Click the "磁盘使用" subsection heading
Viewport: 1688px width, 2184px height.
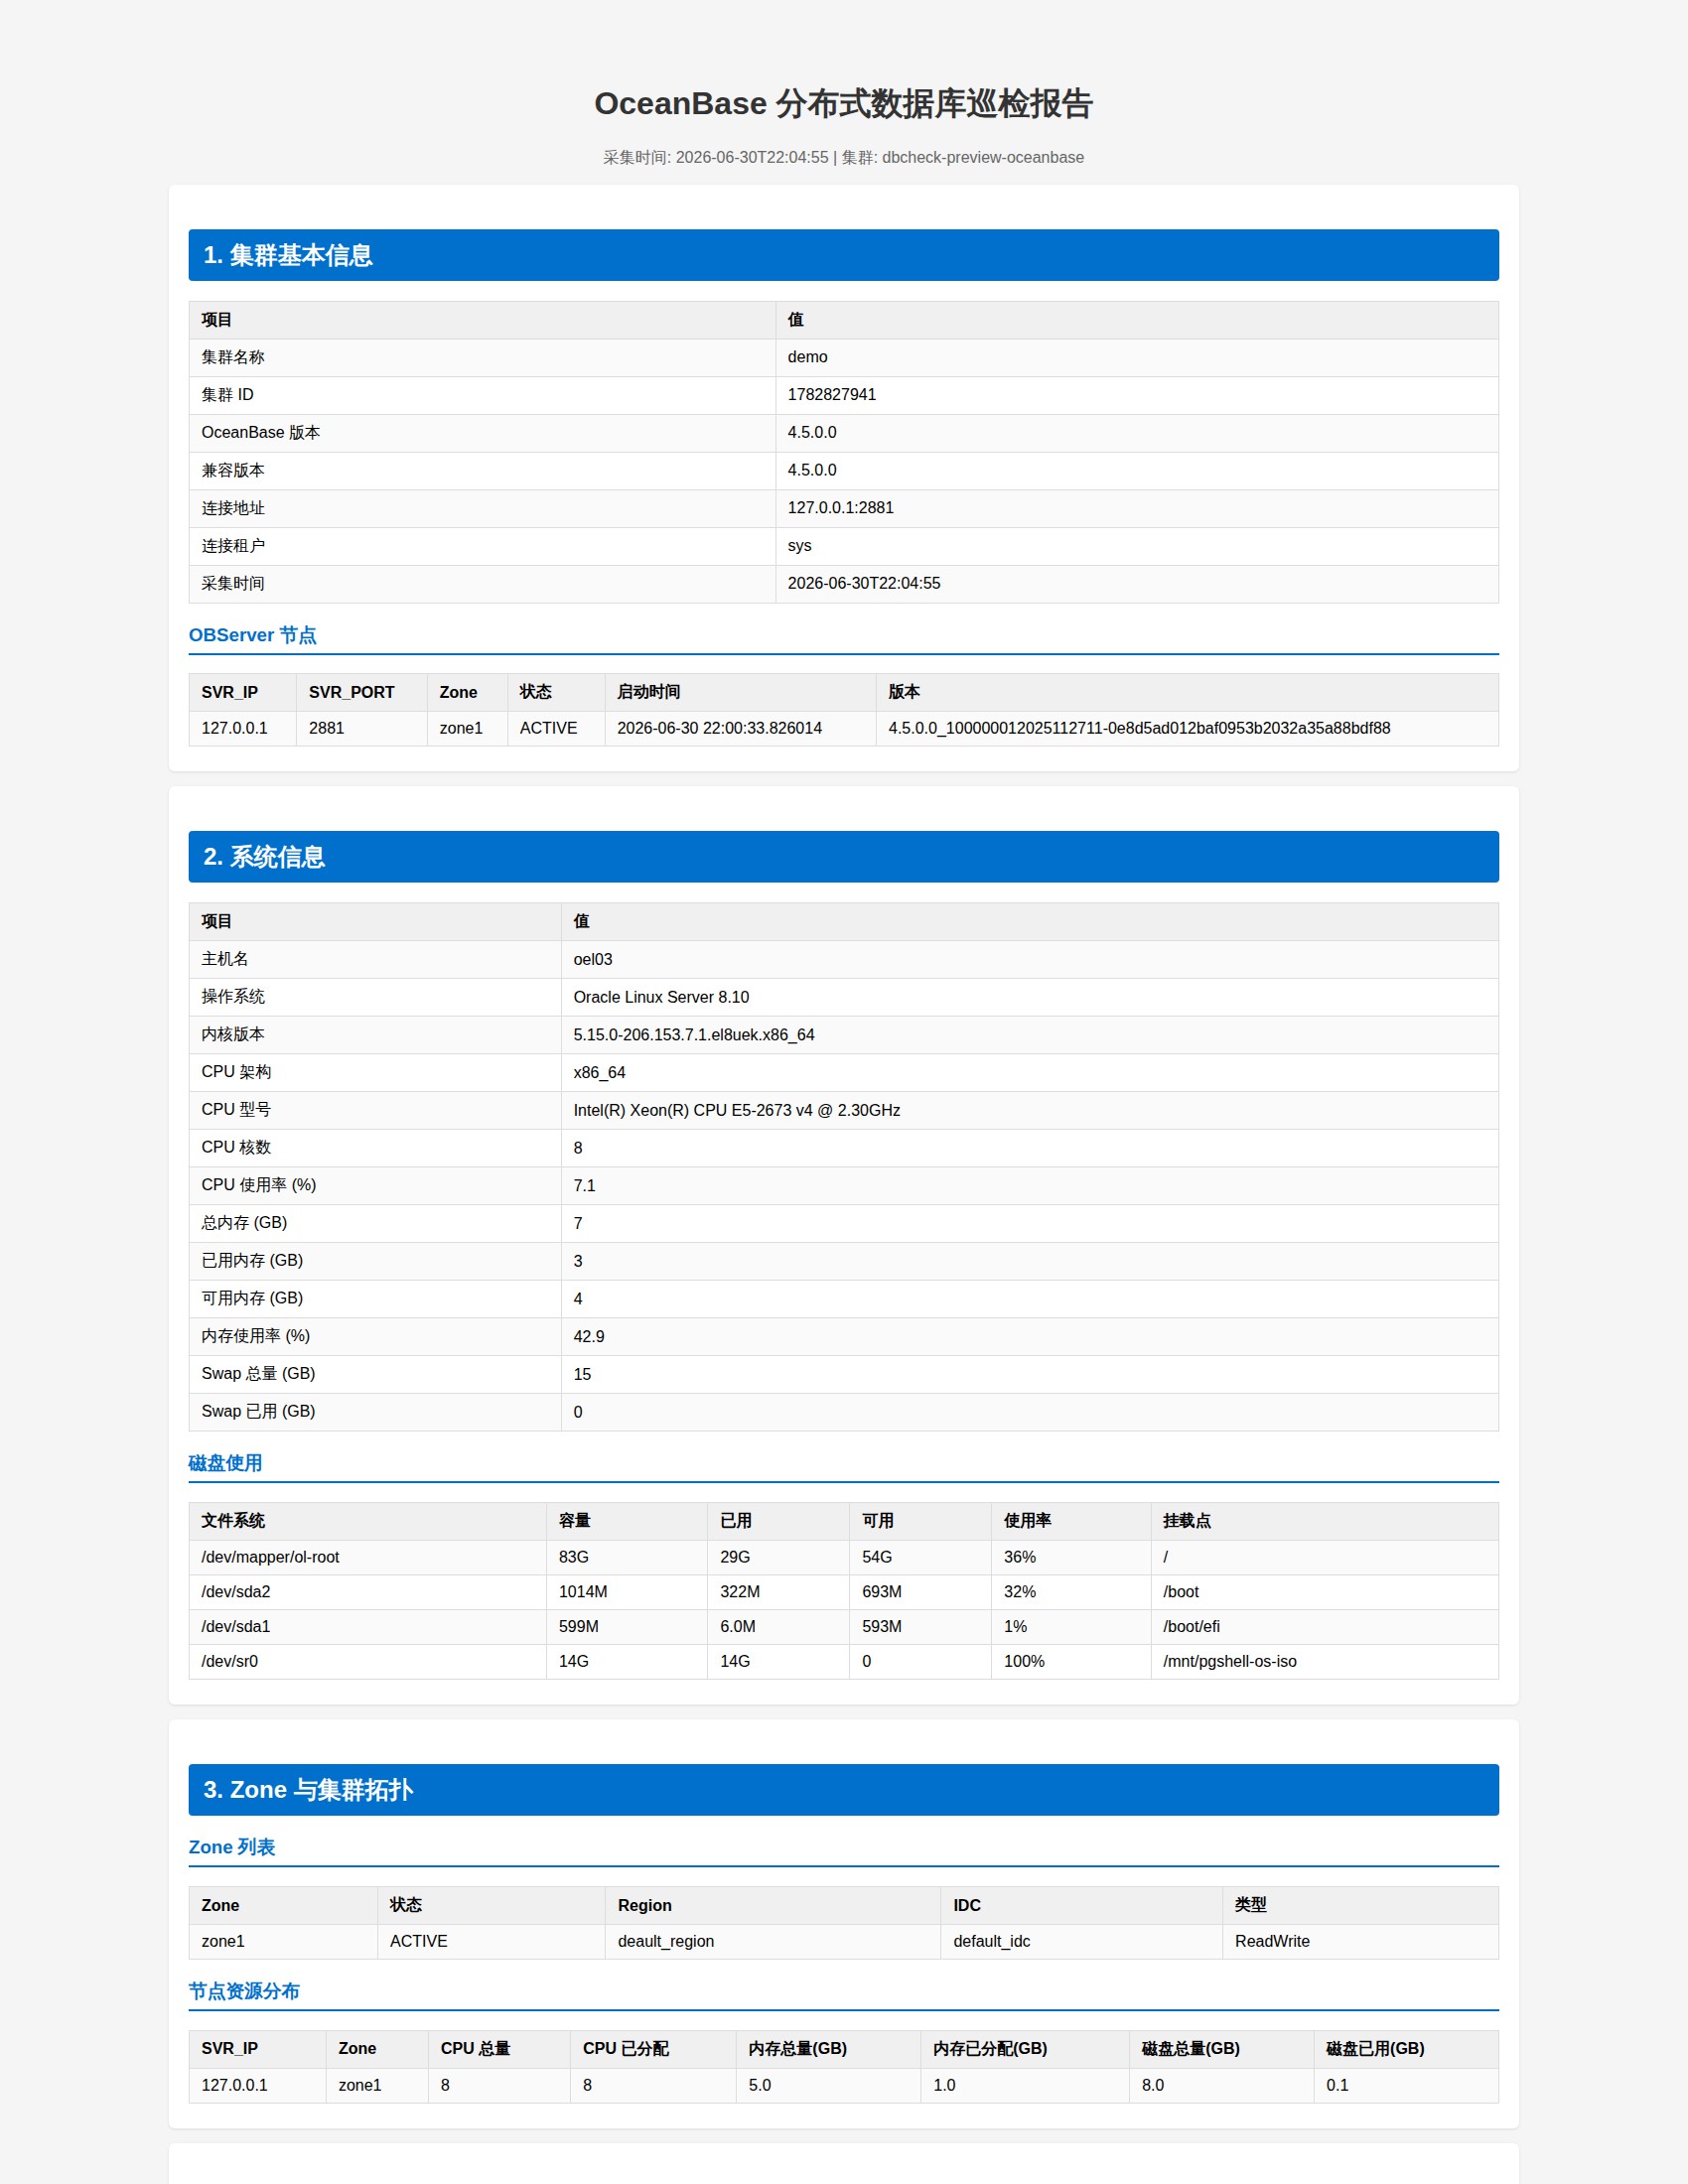click(225, 1463)
